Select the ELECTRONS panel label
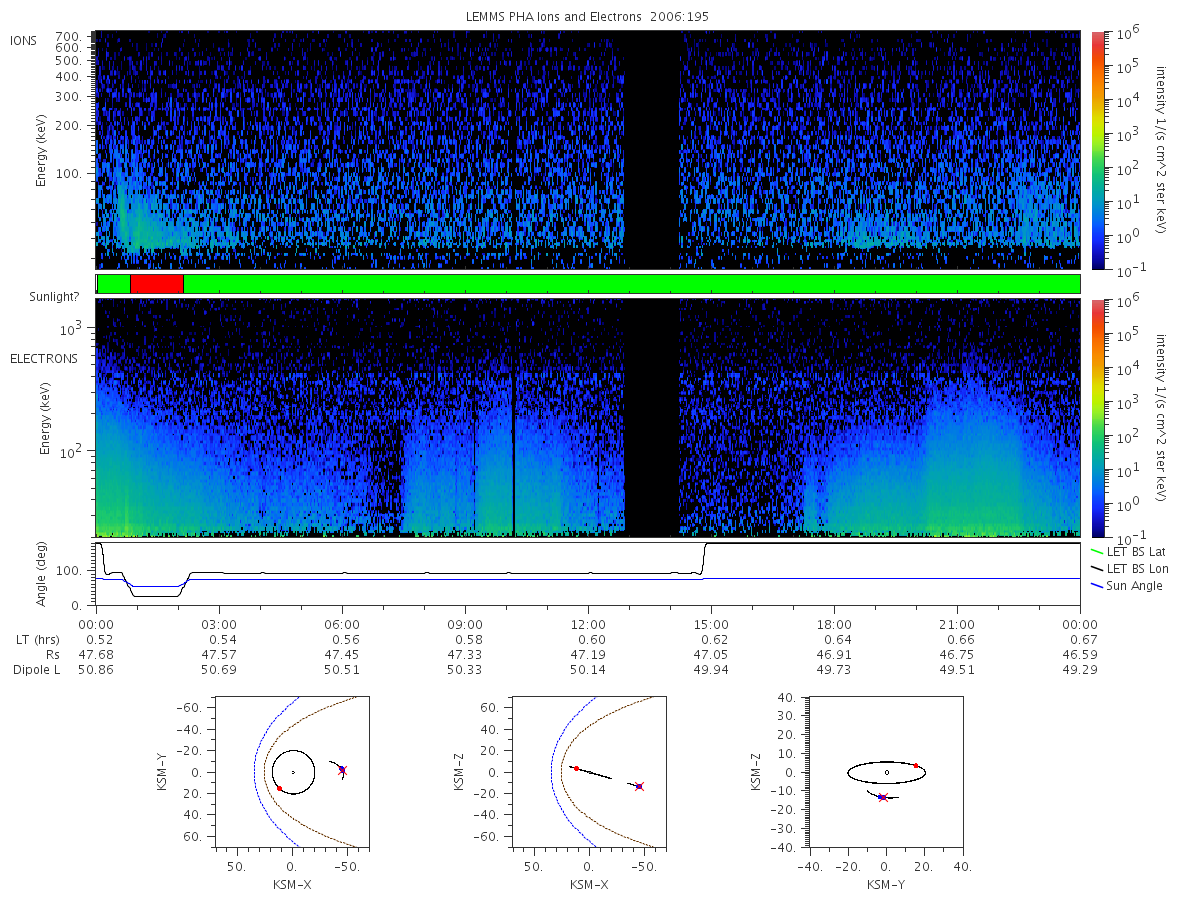The width and height of the screenshot is (1200, 900). (44, 359)
